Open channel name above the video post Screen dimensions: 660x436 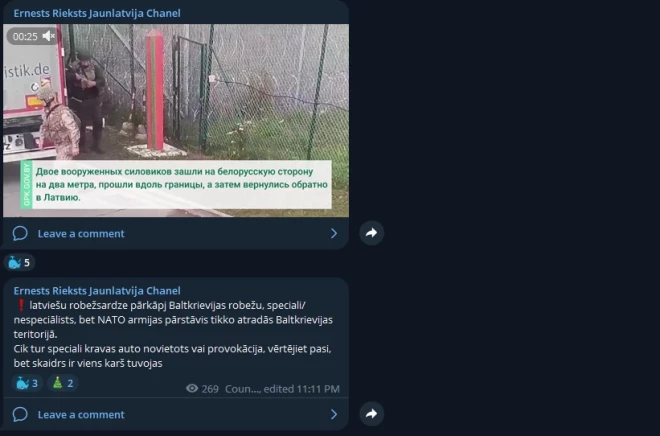point(97,13)
